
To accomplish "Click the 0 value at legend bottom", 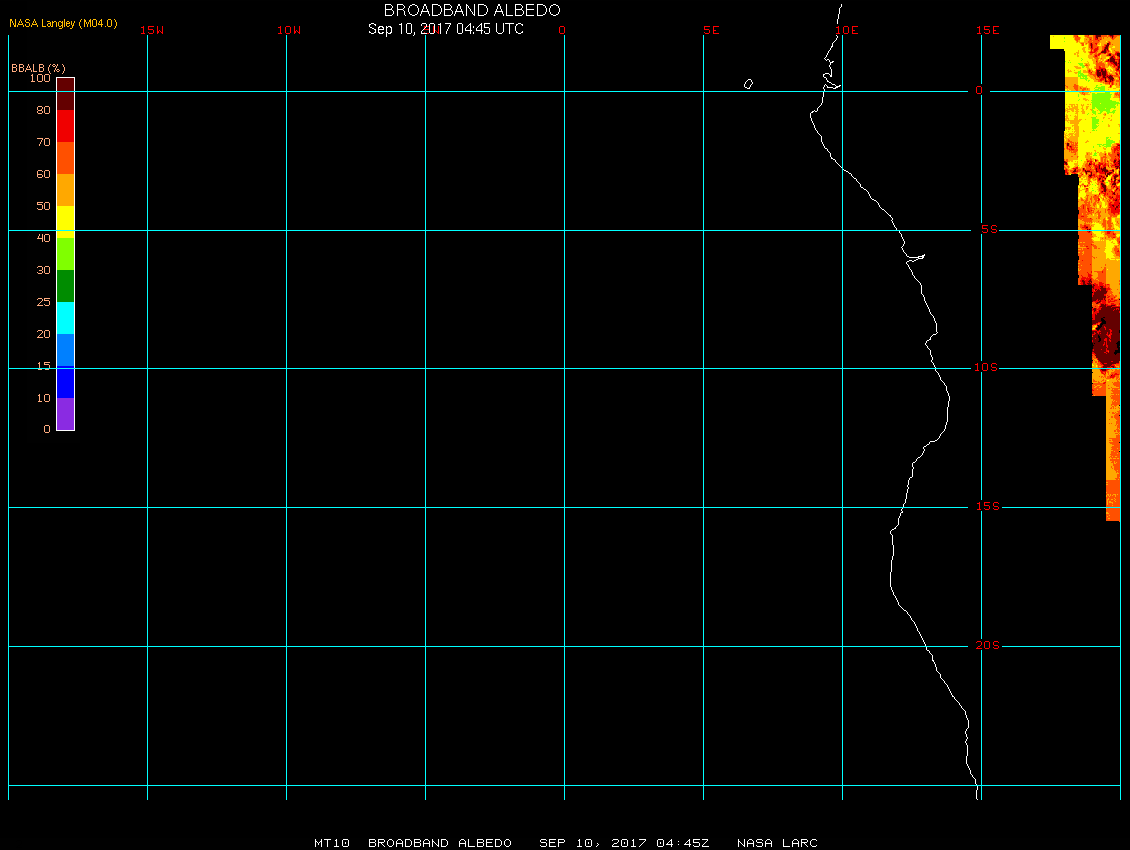I will tap(47, 429).
